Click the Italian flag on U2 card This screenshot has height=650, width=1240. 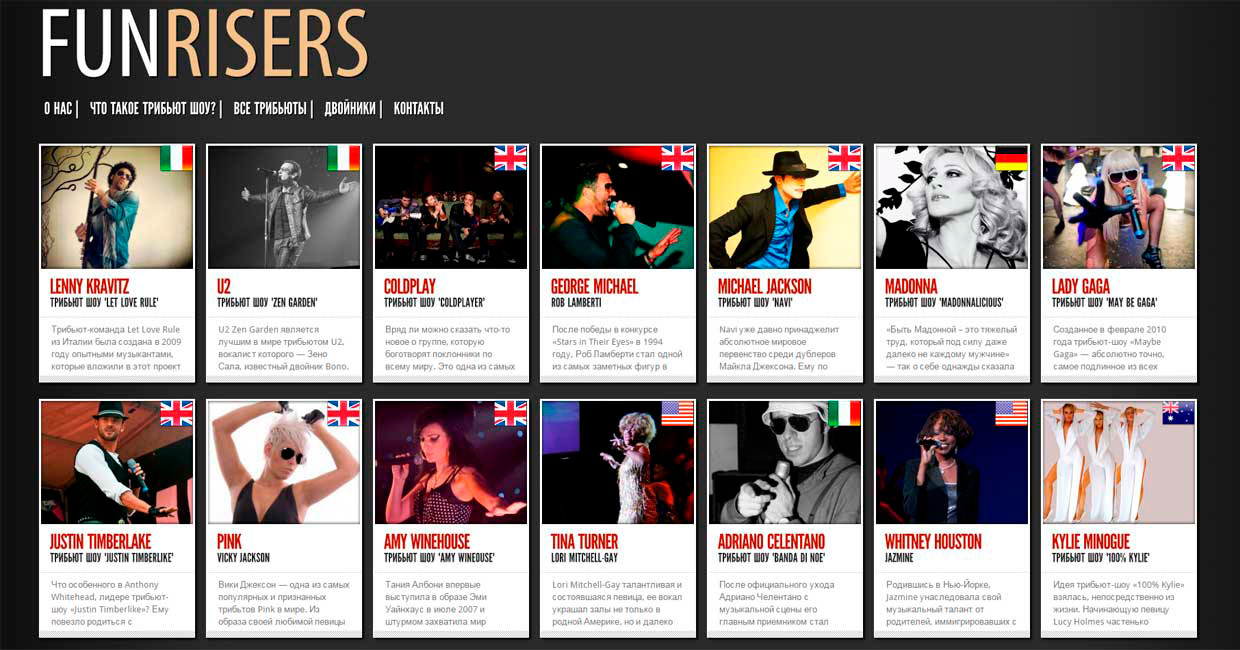tap(344, 158)
